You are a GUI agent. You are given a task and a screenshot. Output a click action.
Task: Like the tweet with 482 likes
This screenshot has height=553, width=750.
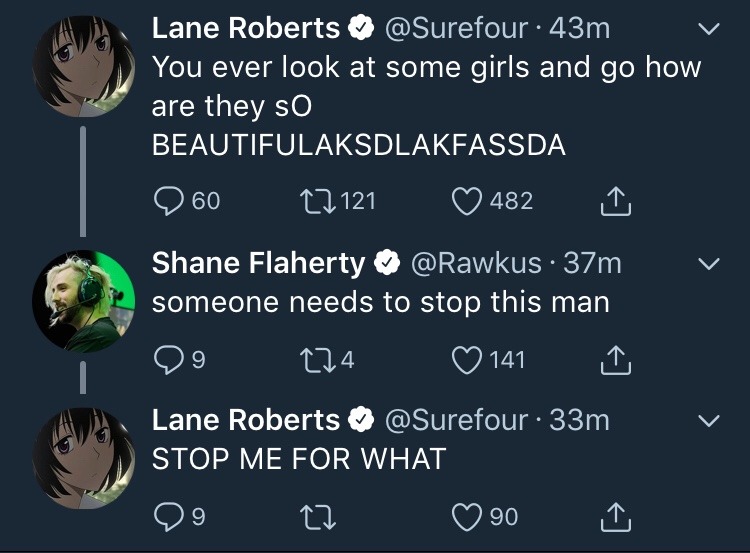tap(465, 201)
